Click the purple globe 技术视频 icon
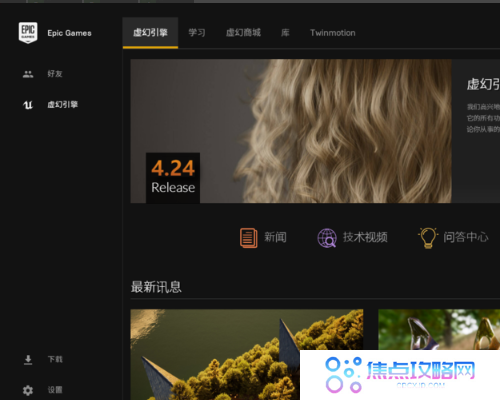Screen dimensions: 500x400 pos(327,238)
